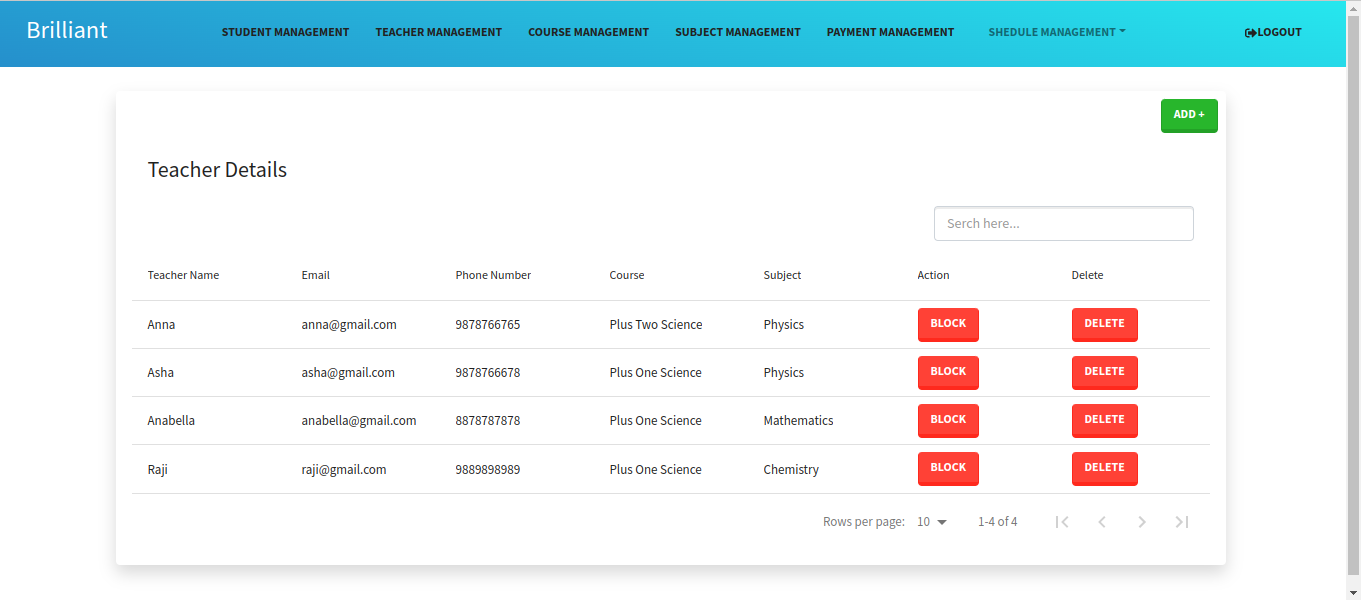Delete teacher Anabella
Image resolution: width=1361 pixels, height=600 pixels.
pos(1105,420)
